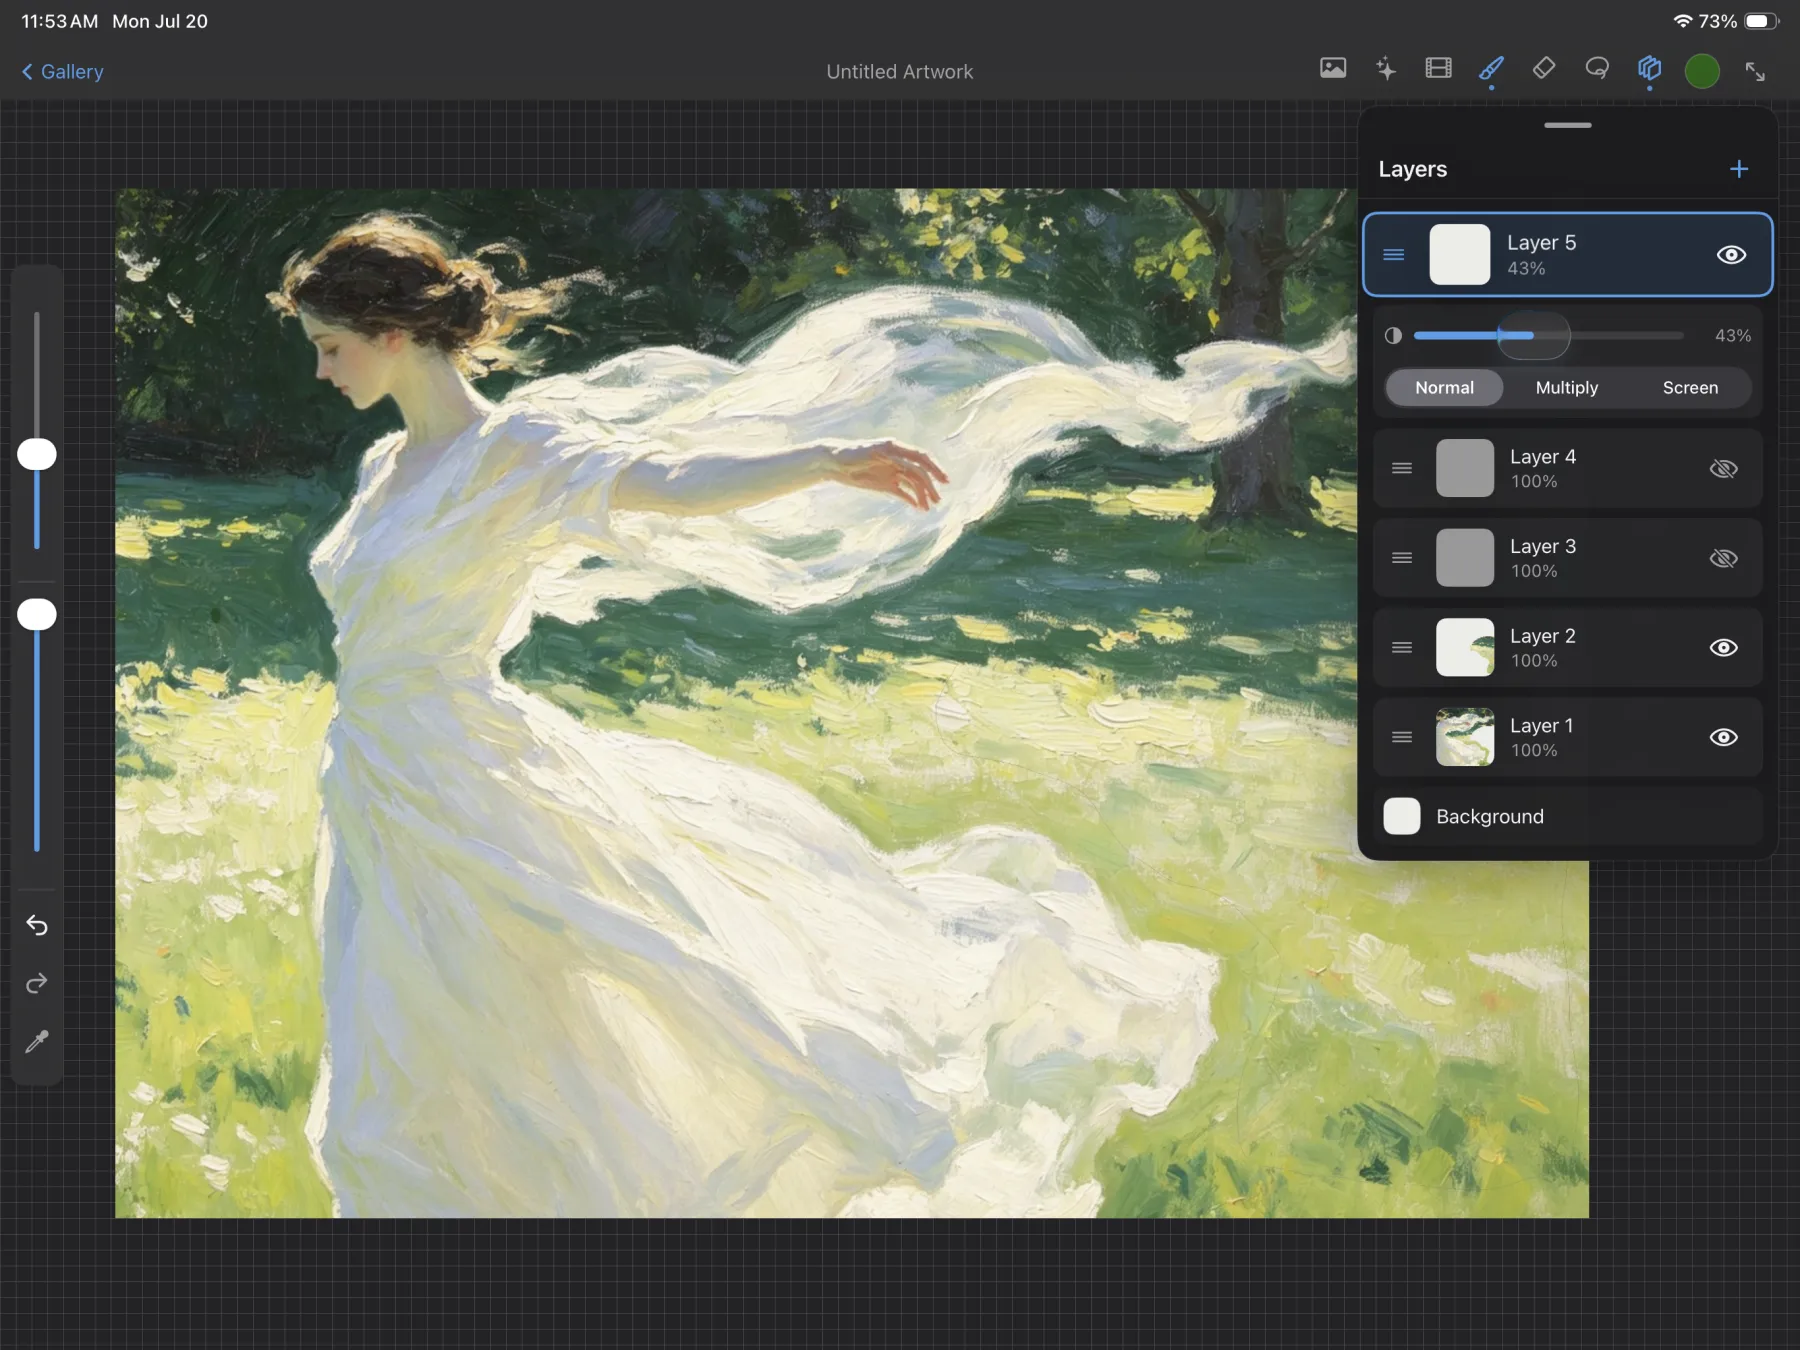Select Normal blend mode

coord(1444,388)
